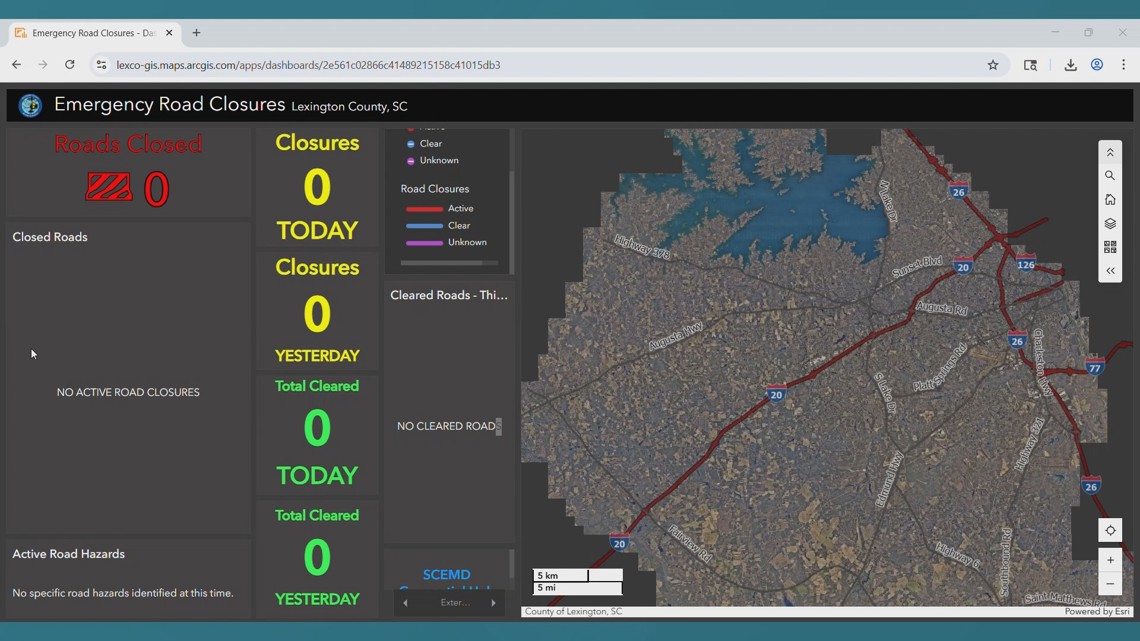The width and height of the screenshot is (1140, 641).
Task: Zoom in on the map
Action: click(x=1110, y=560)
